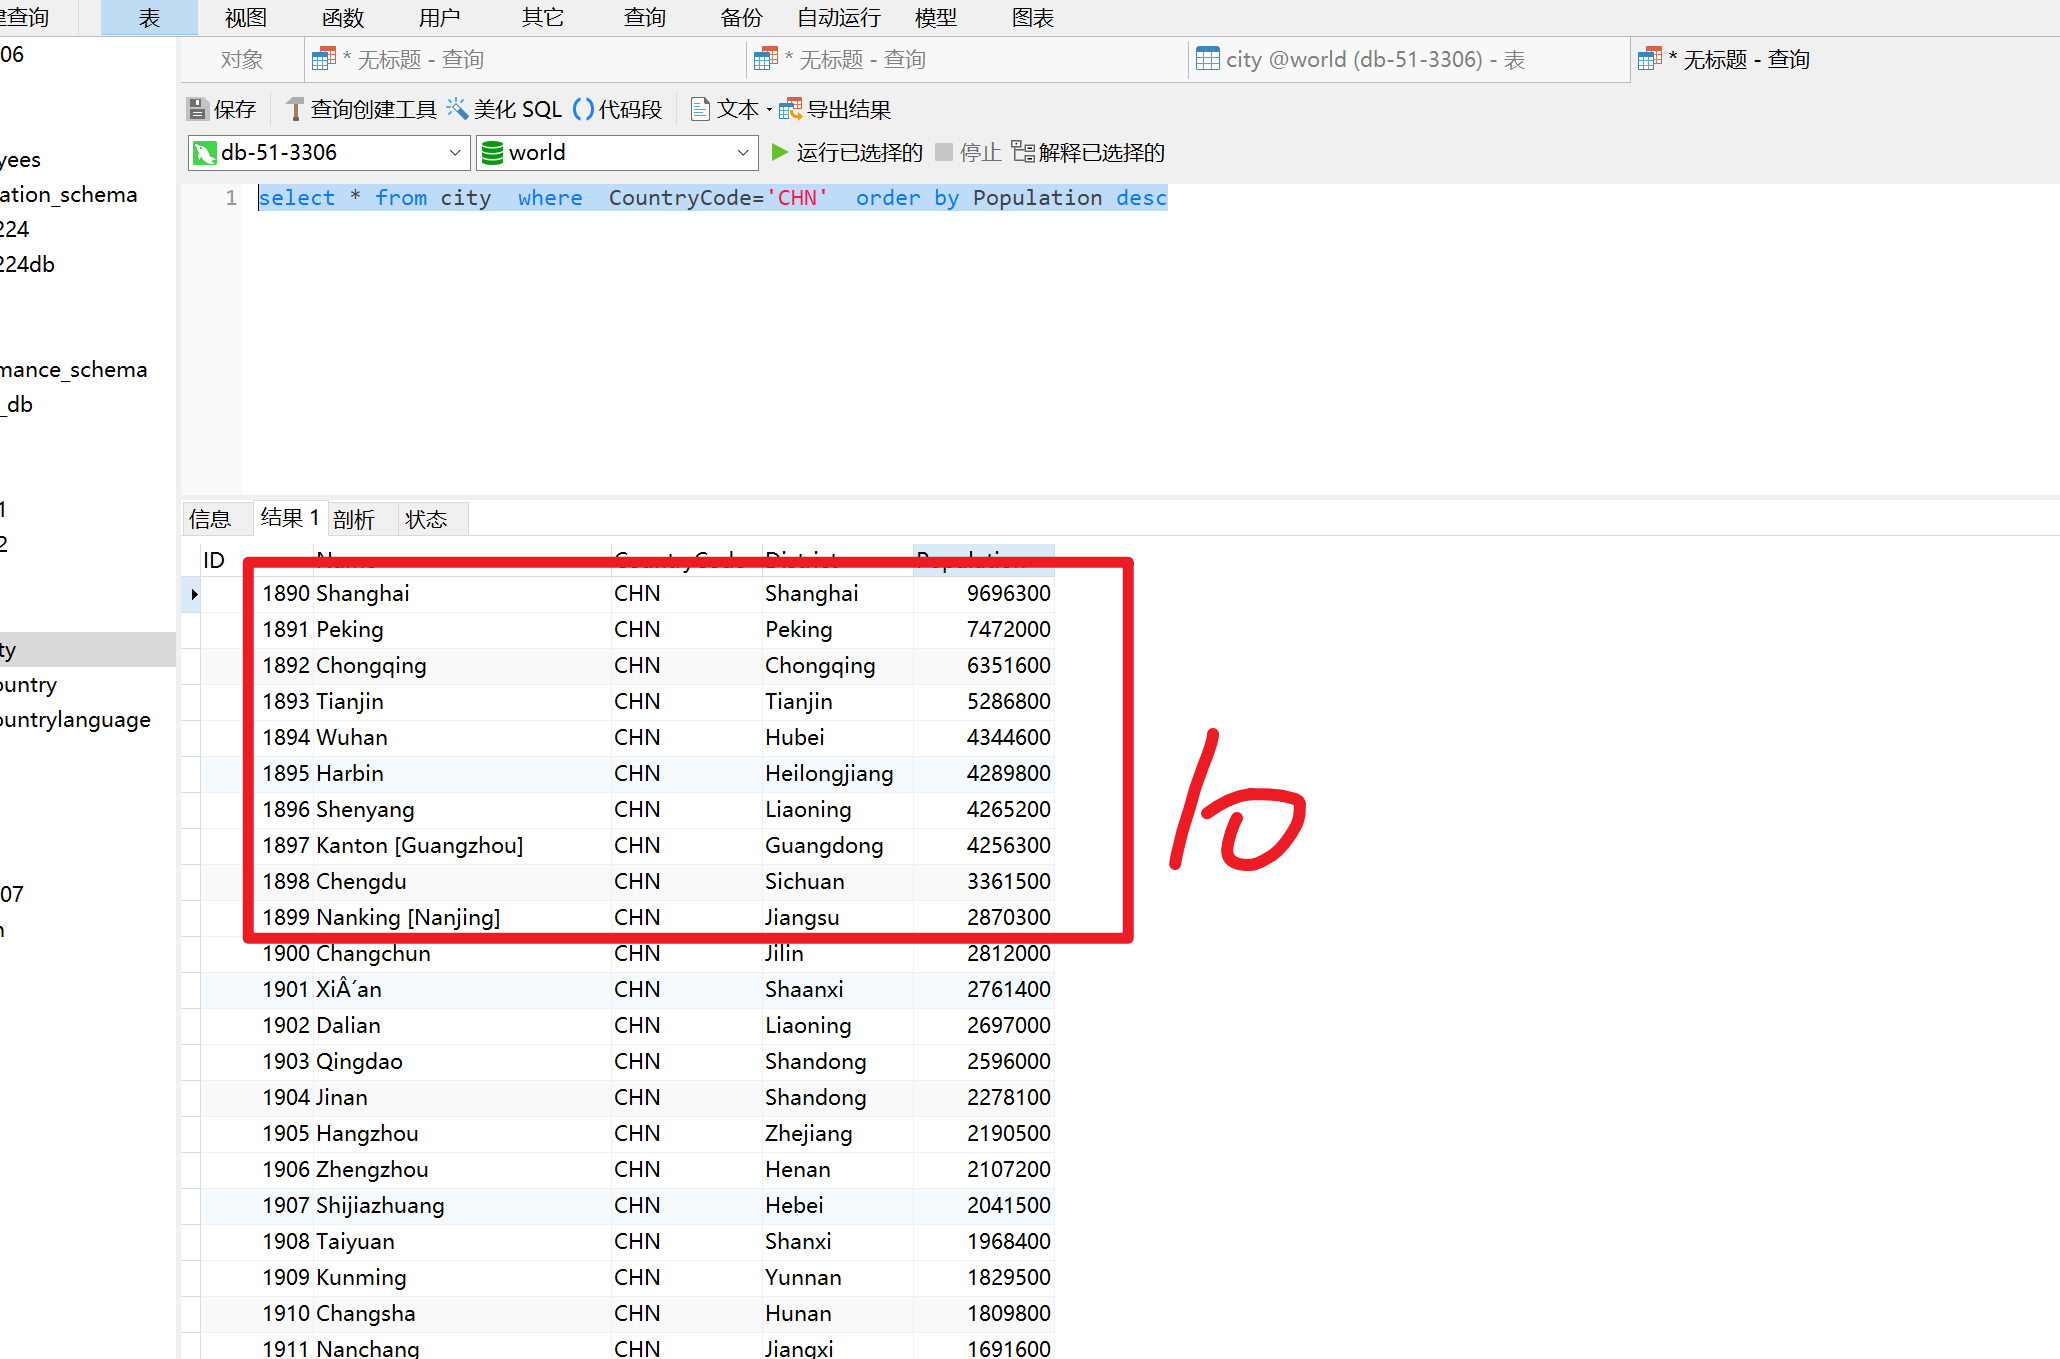Screen dimensions: 2060x1359
Task: Select the 视图 menu item
Action: point(246,18)
